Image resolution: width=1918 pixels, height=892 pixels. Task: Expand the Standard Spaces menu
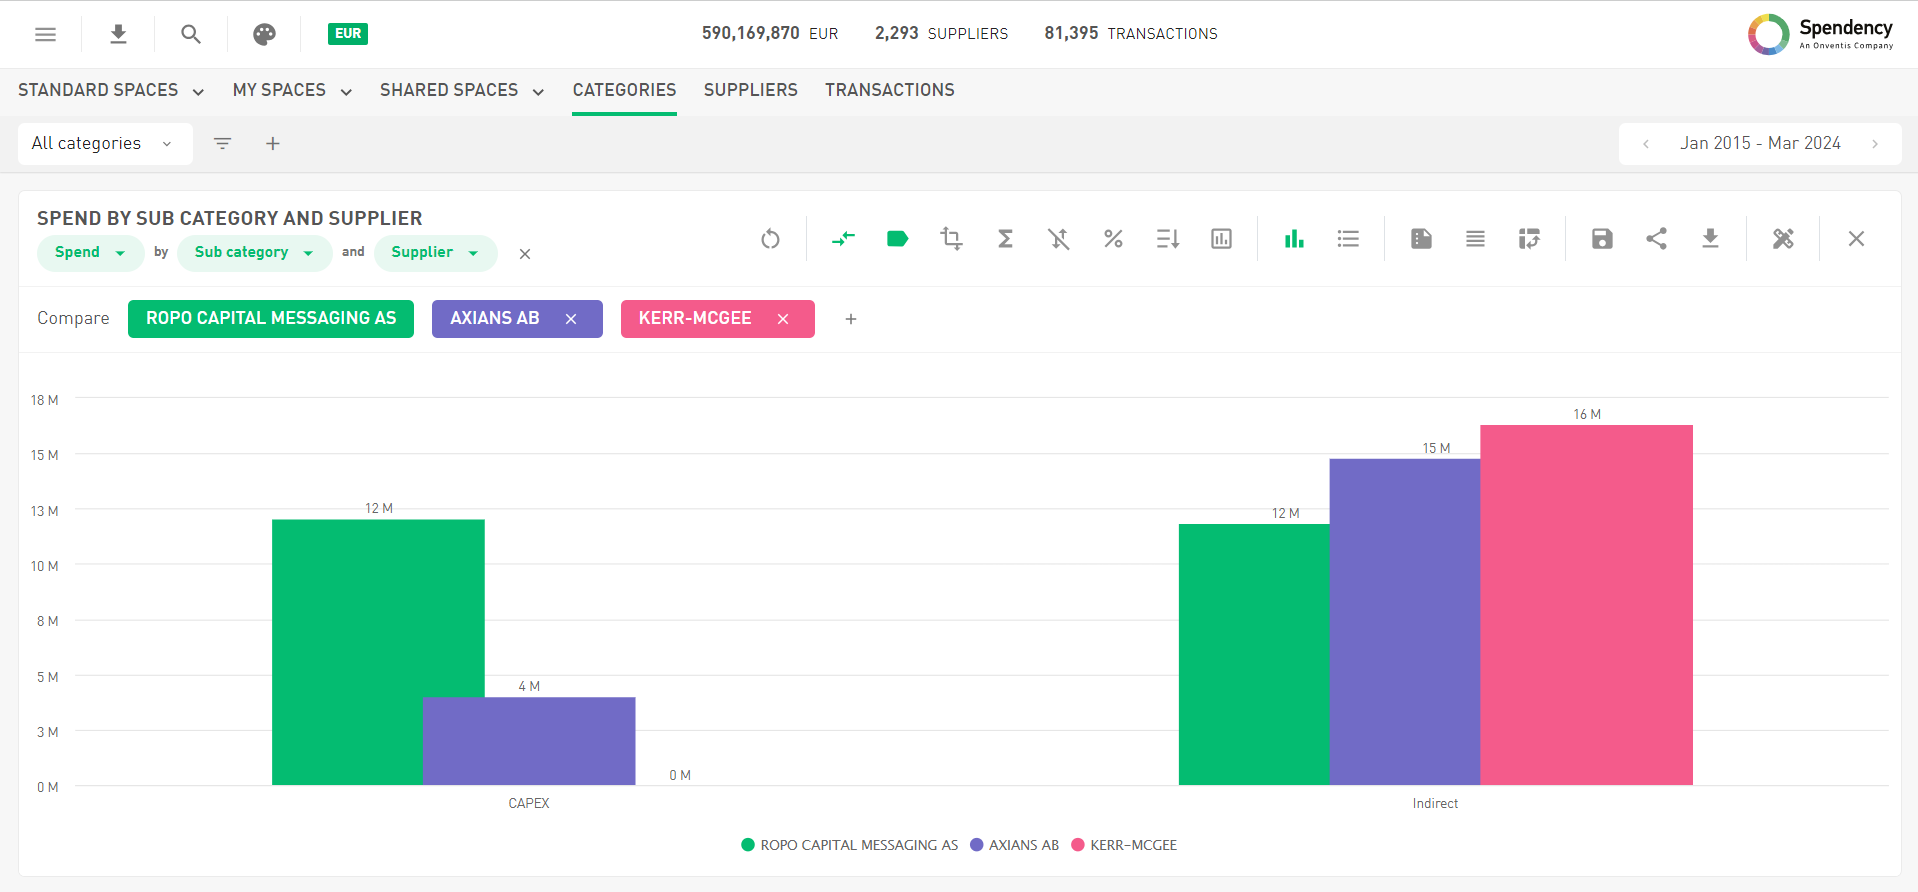click(110, 90)
